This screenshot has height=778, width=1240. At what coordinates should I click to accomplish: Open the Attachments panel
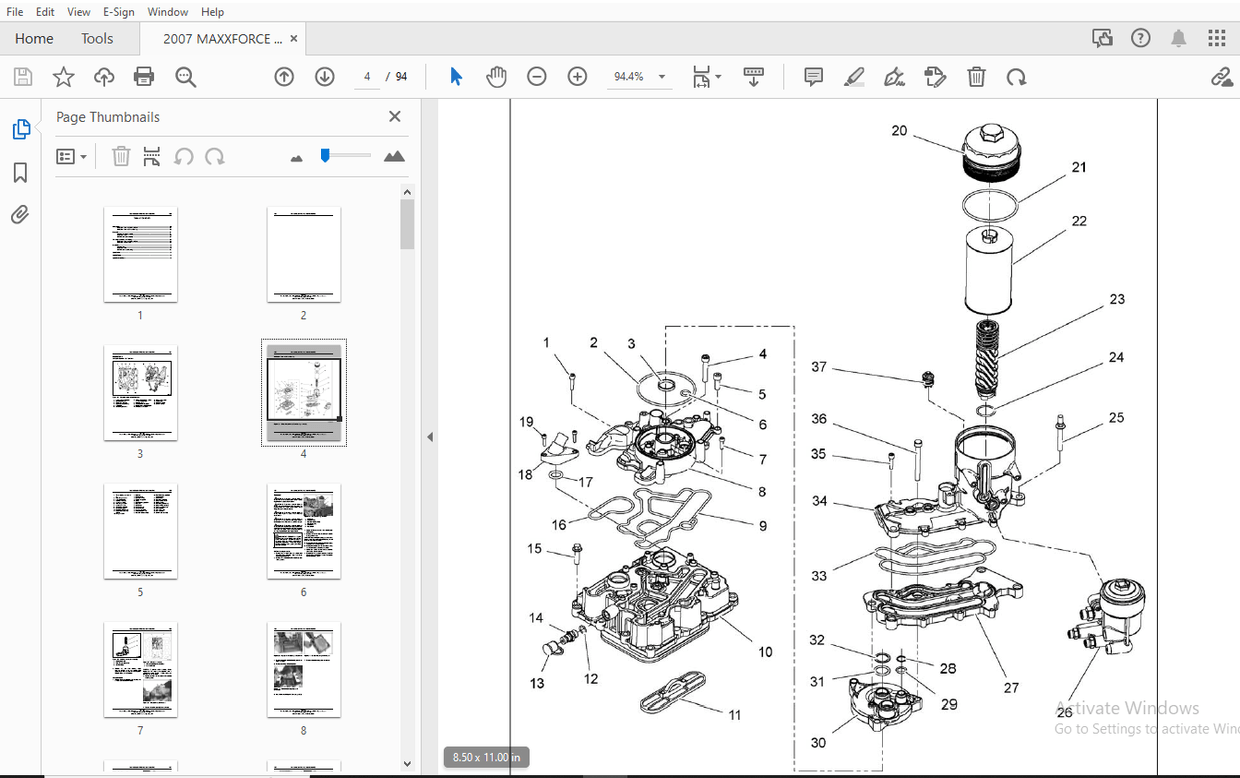[21, 214]
